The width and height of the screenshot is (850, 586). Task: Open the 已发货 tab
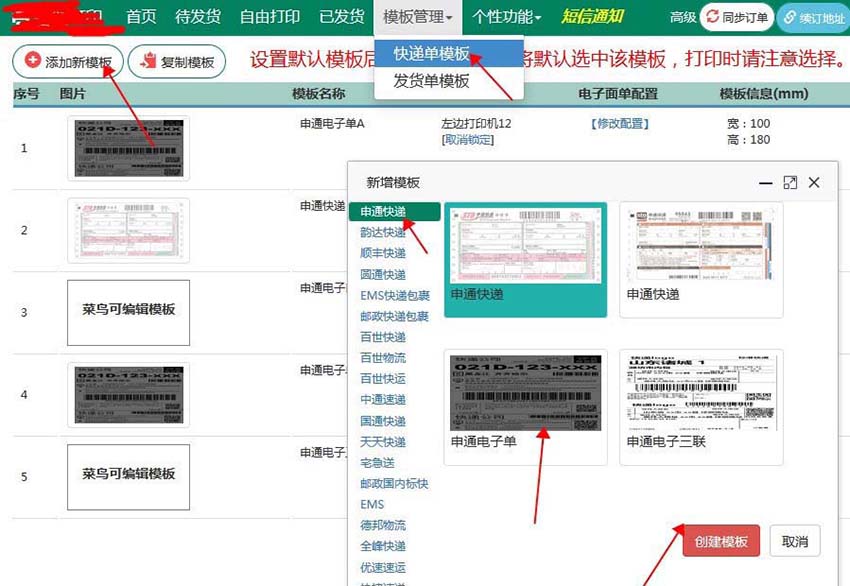(x=342, y=17)
